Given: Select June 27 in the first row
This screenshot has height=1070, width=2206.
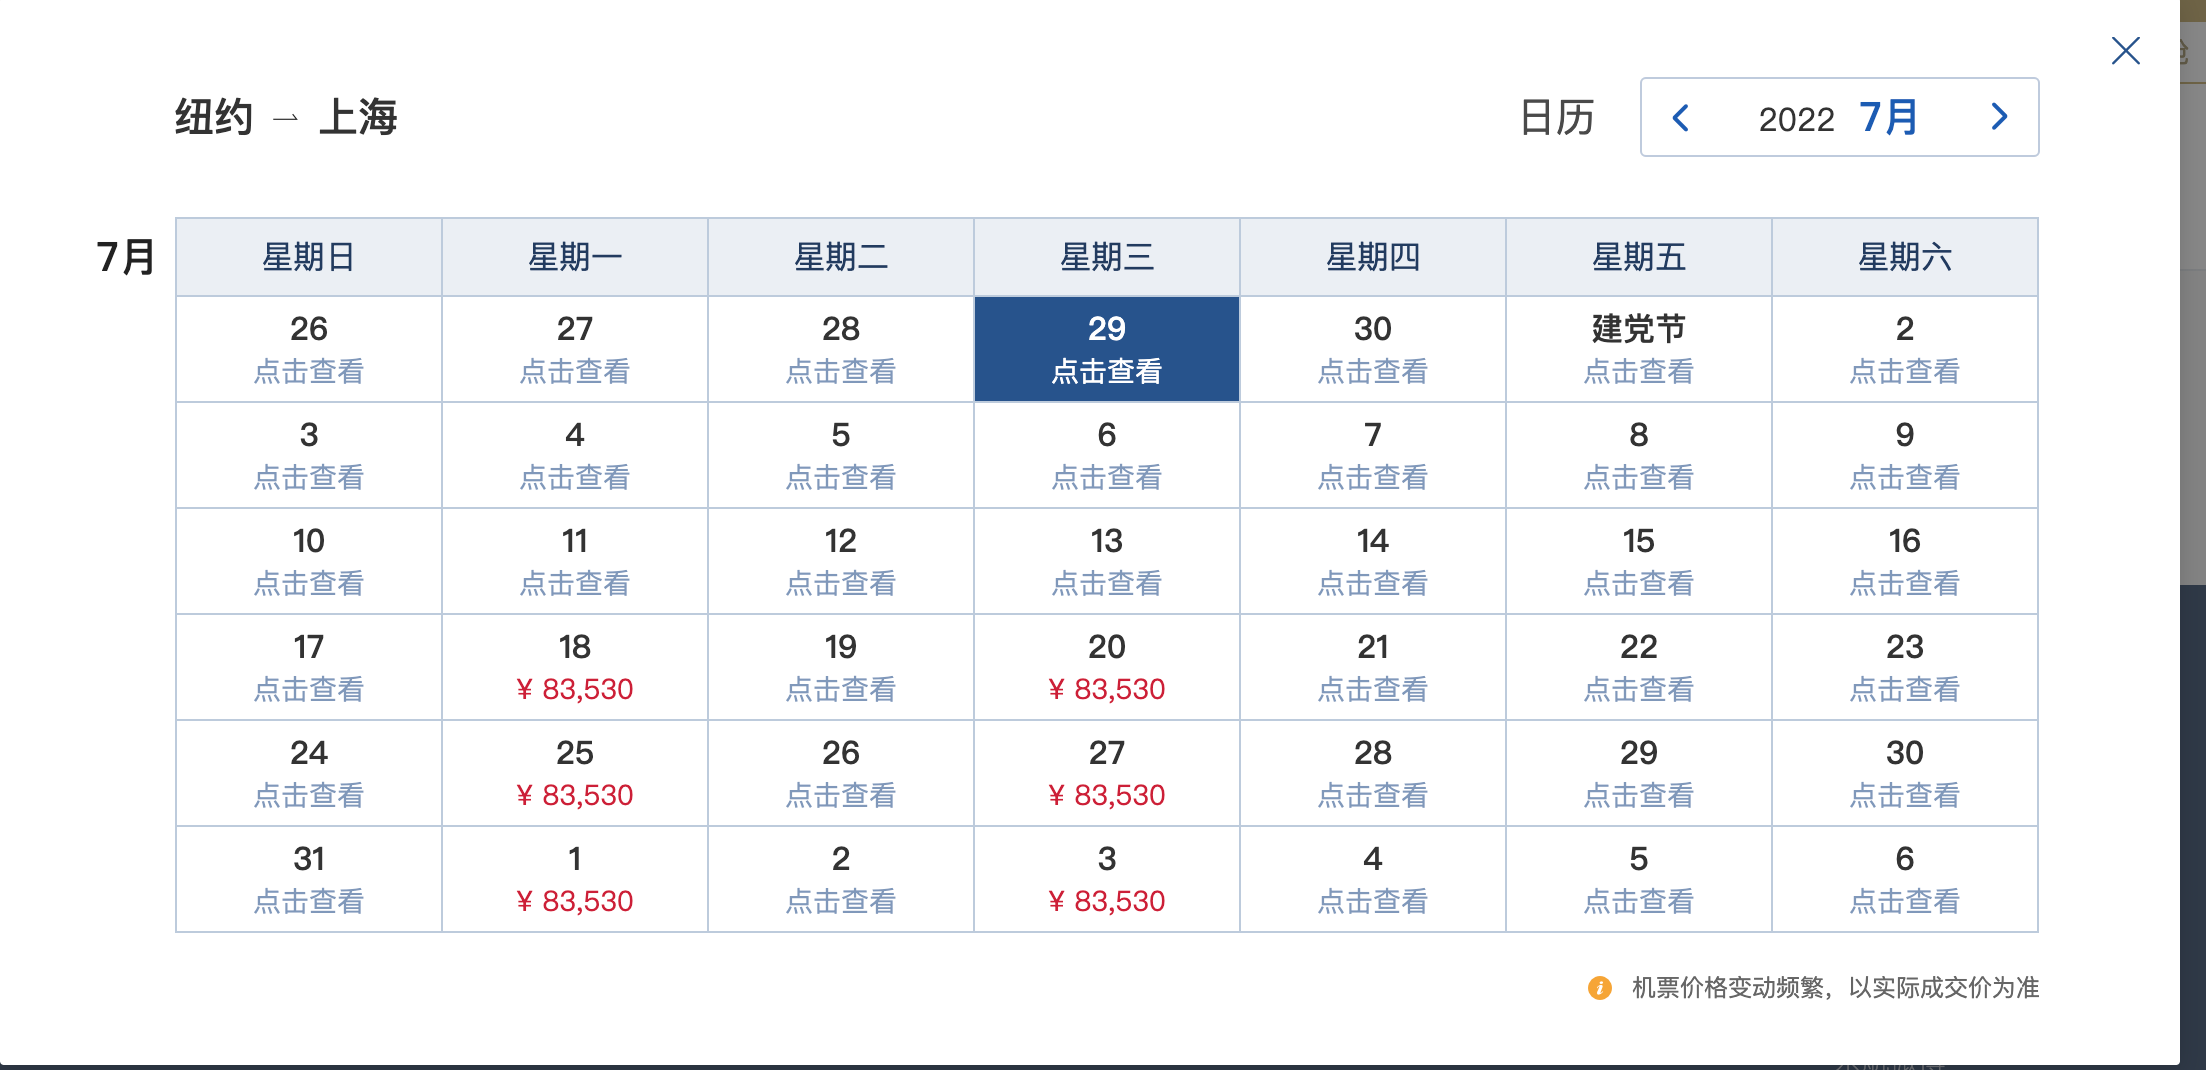Looking at the screenshot, I should pyautogui.click(x=575, y=349).
